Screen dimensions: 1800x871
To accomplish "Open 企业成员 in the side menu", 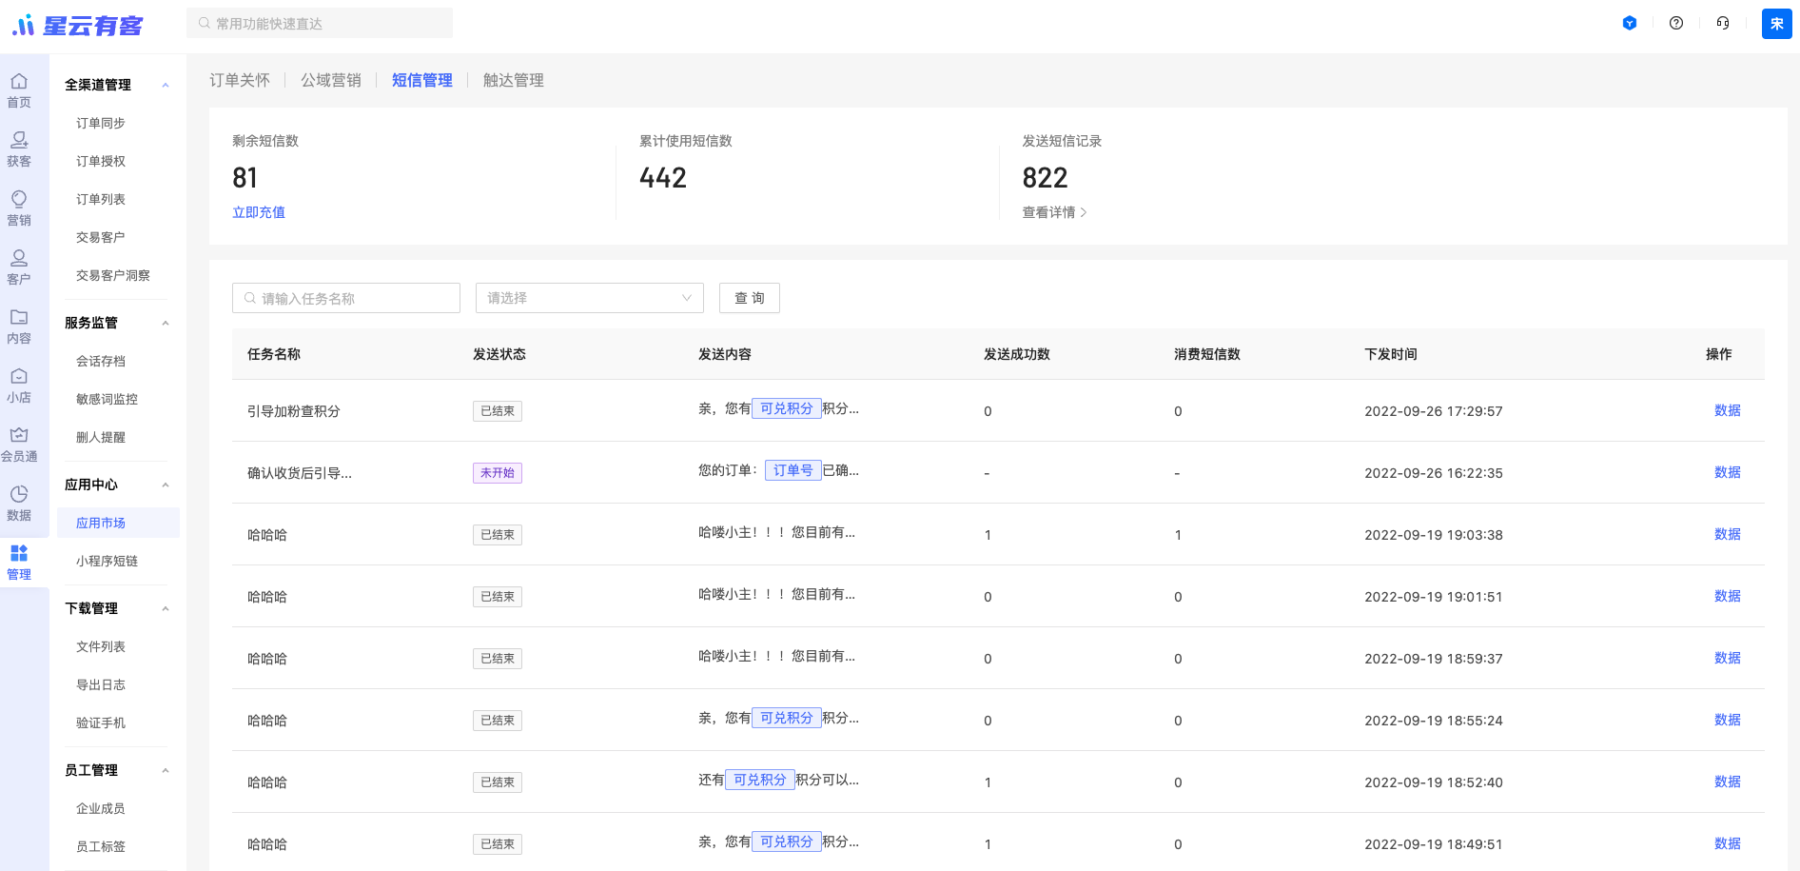I will [101, 809].
